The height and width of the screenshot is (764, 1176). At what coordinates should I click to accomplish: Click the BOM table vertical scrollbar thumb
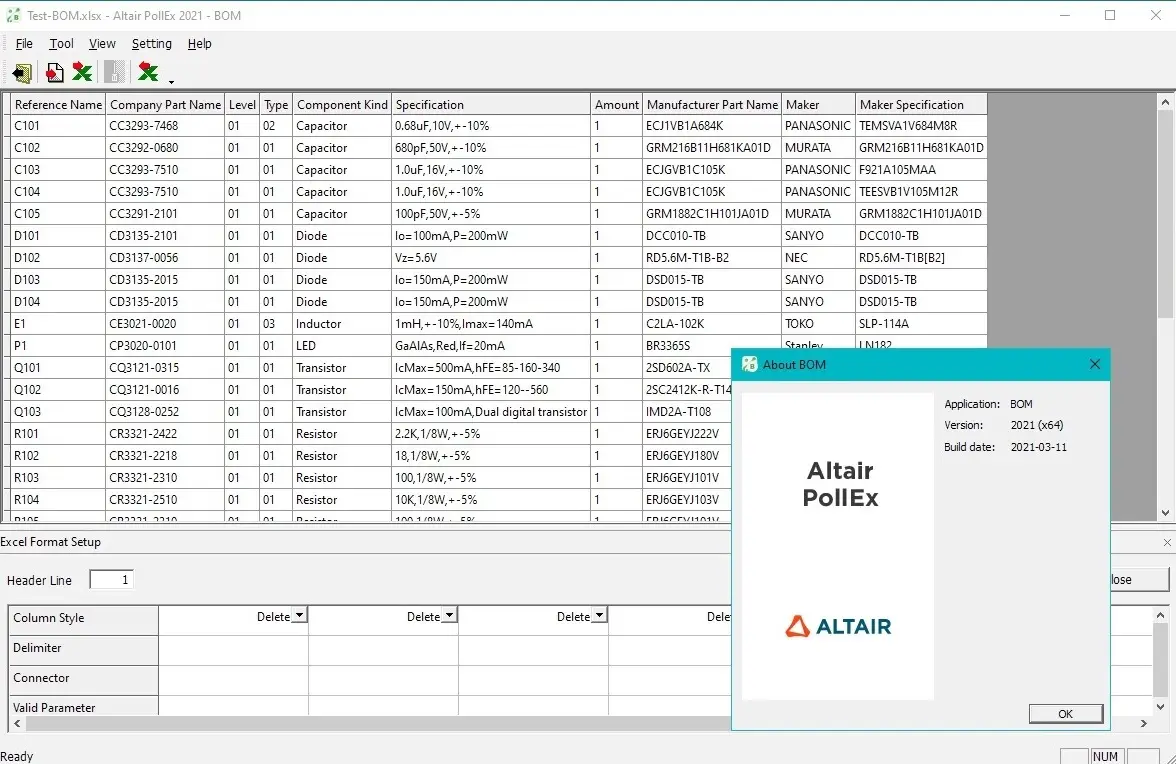click(1165, 214)
